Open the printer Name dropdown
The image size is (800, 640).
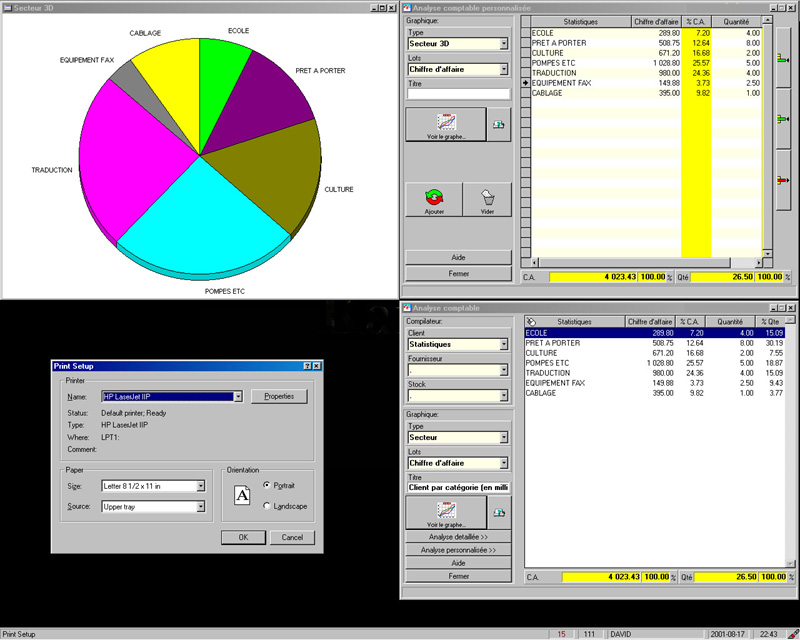(238, 397)
